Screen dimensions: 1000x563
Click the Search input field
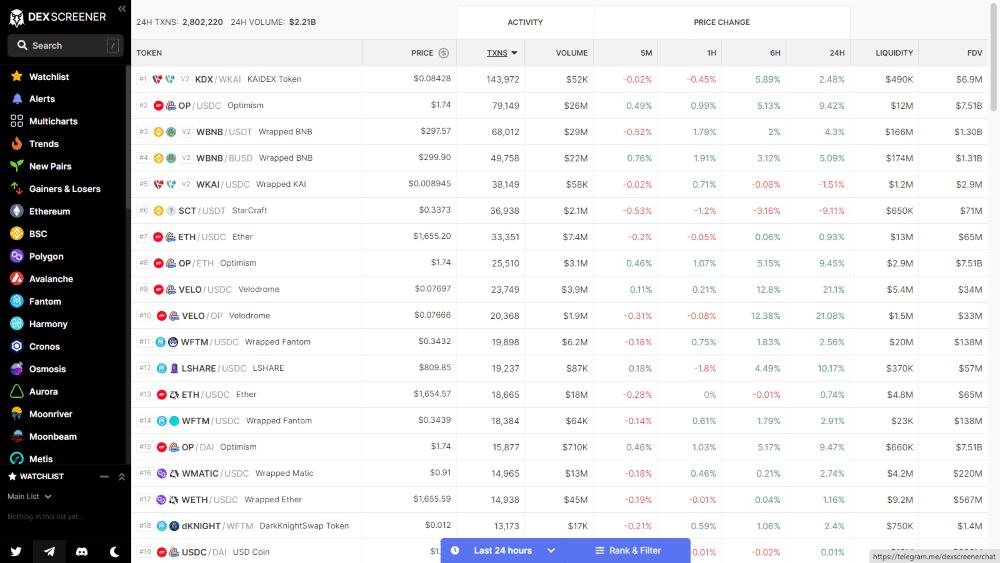(65, 45)
